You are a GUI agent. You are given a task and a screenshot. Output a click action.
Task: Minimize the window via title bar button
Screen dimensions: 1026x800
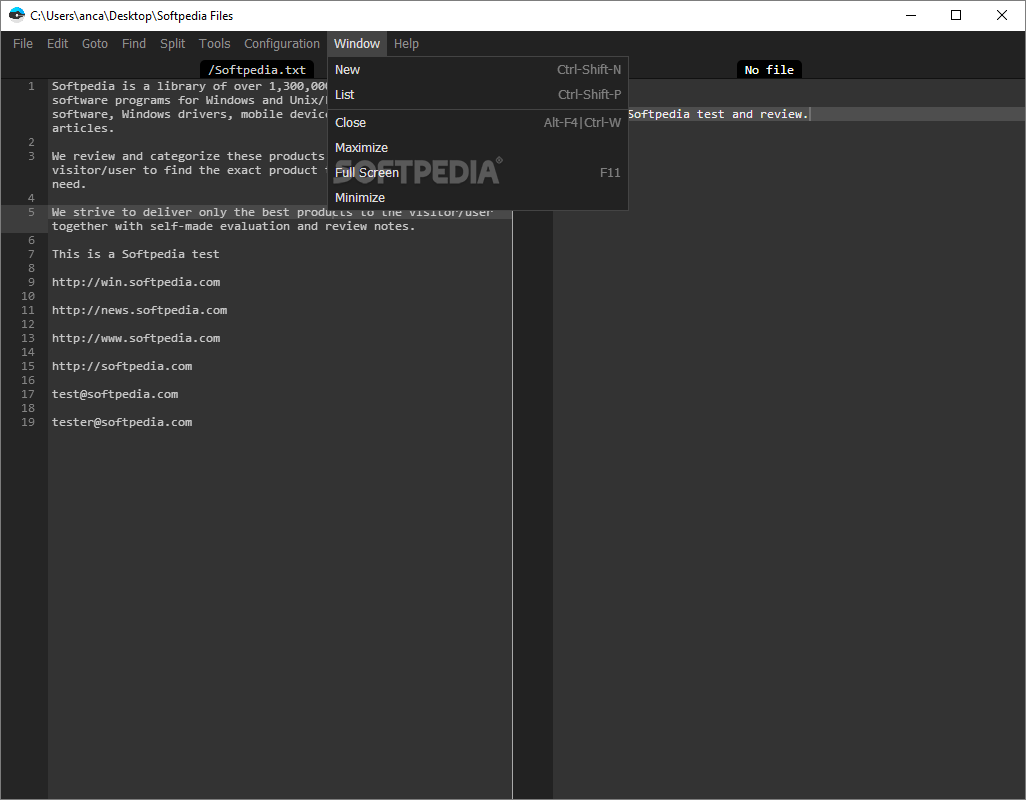coord(911,15)
